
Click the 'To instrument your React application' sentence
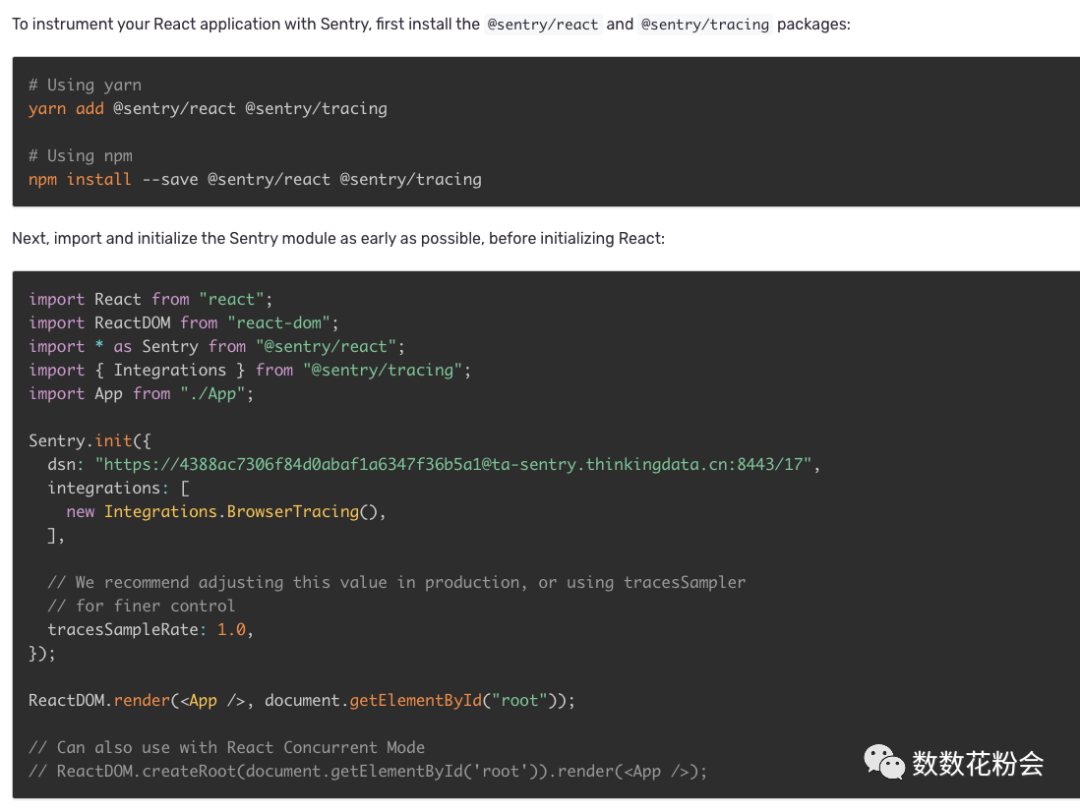[x=431, y=25]
